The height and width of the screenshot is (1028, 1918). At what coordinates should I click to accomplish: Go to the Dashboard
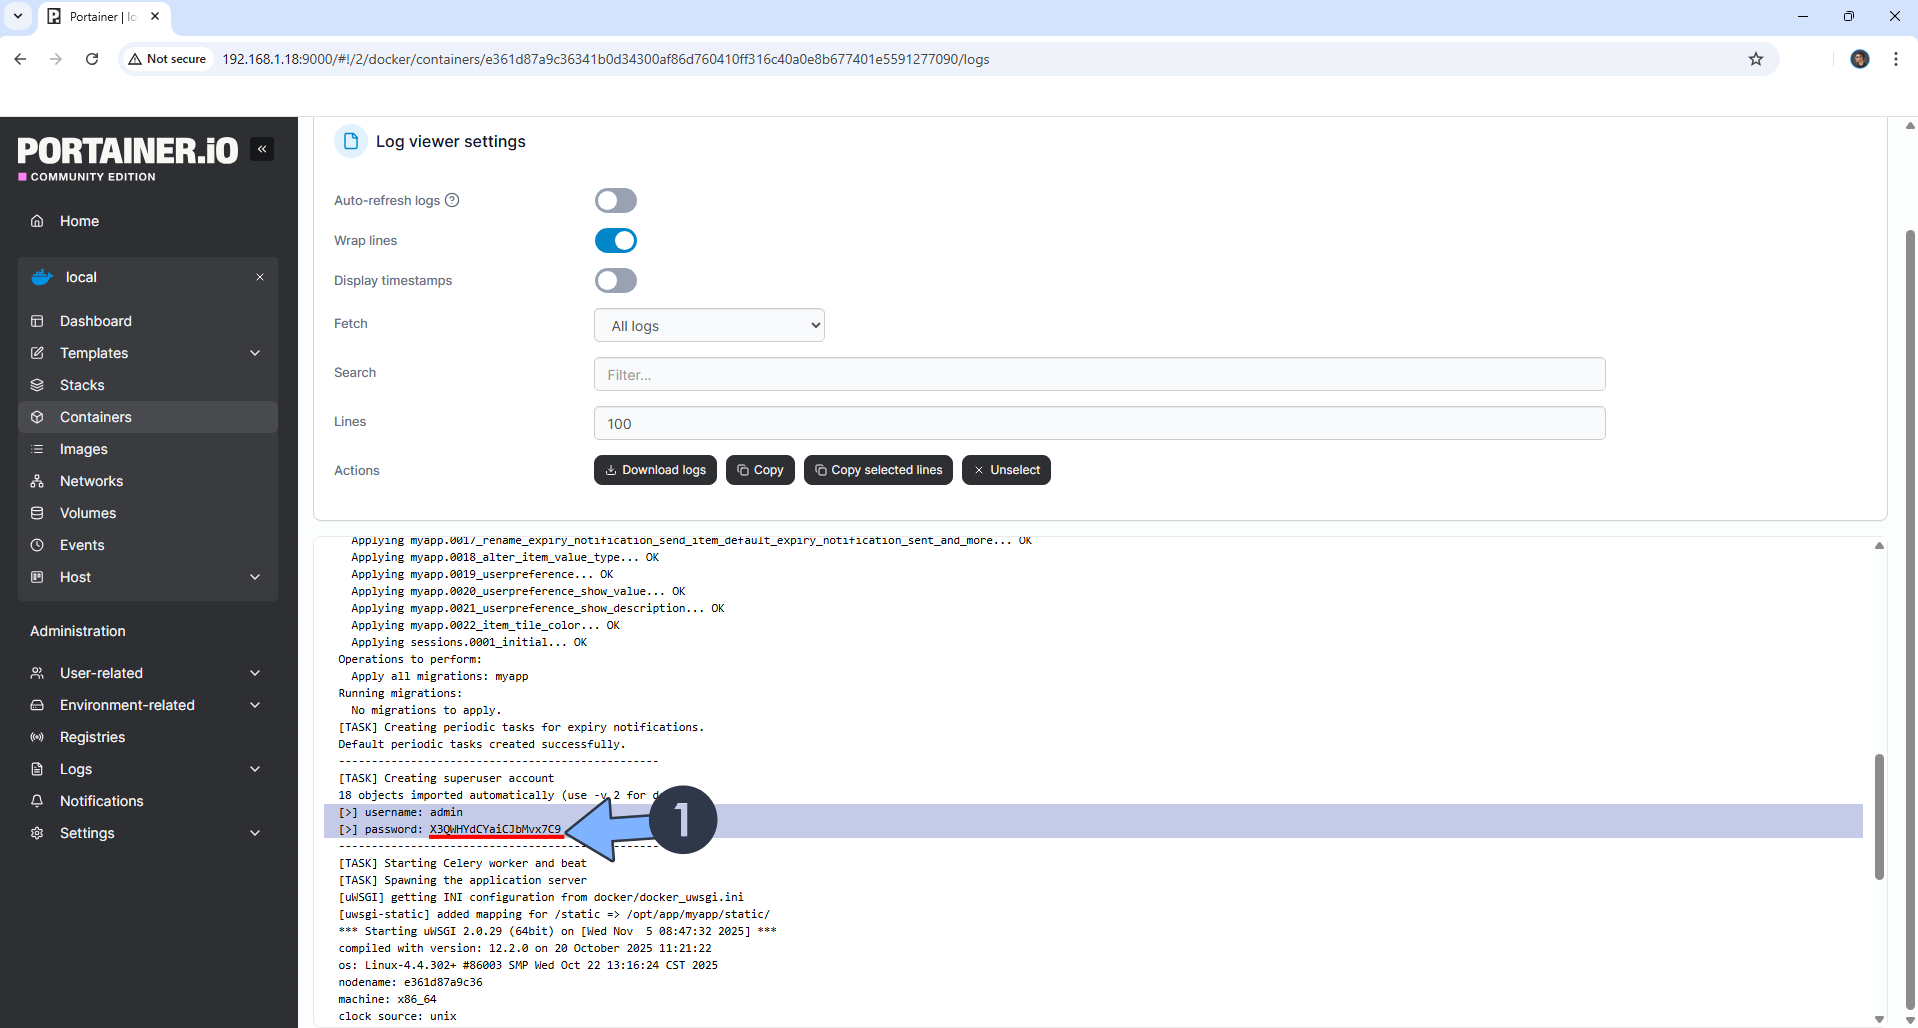tap(95, 321)
